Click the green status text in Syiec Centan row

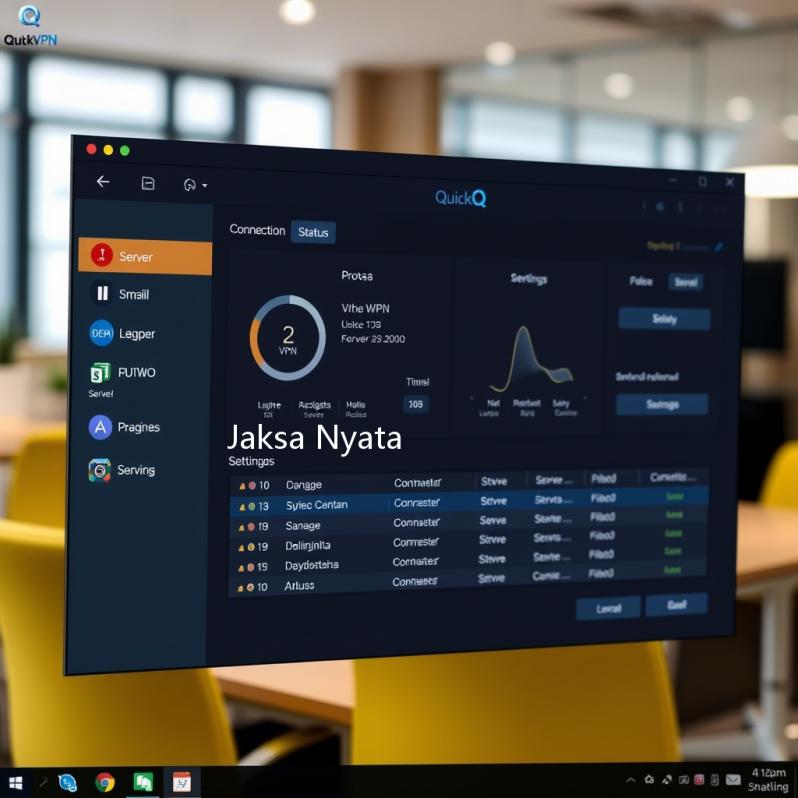point(675,496)
